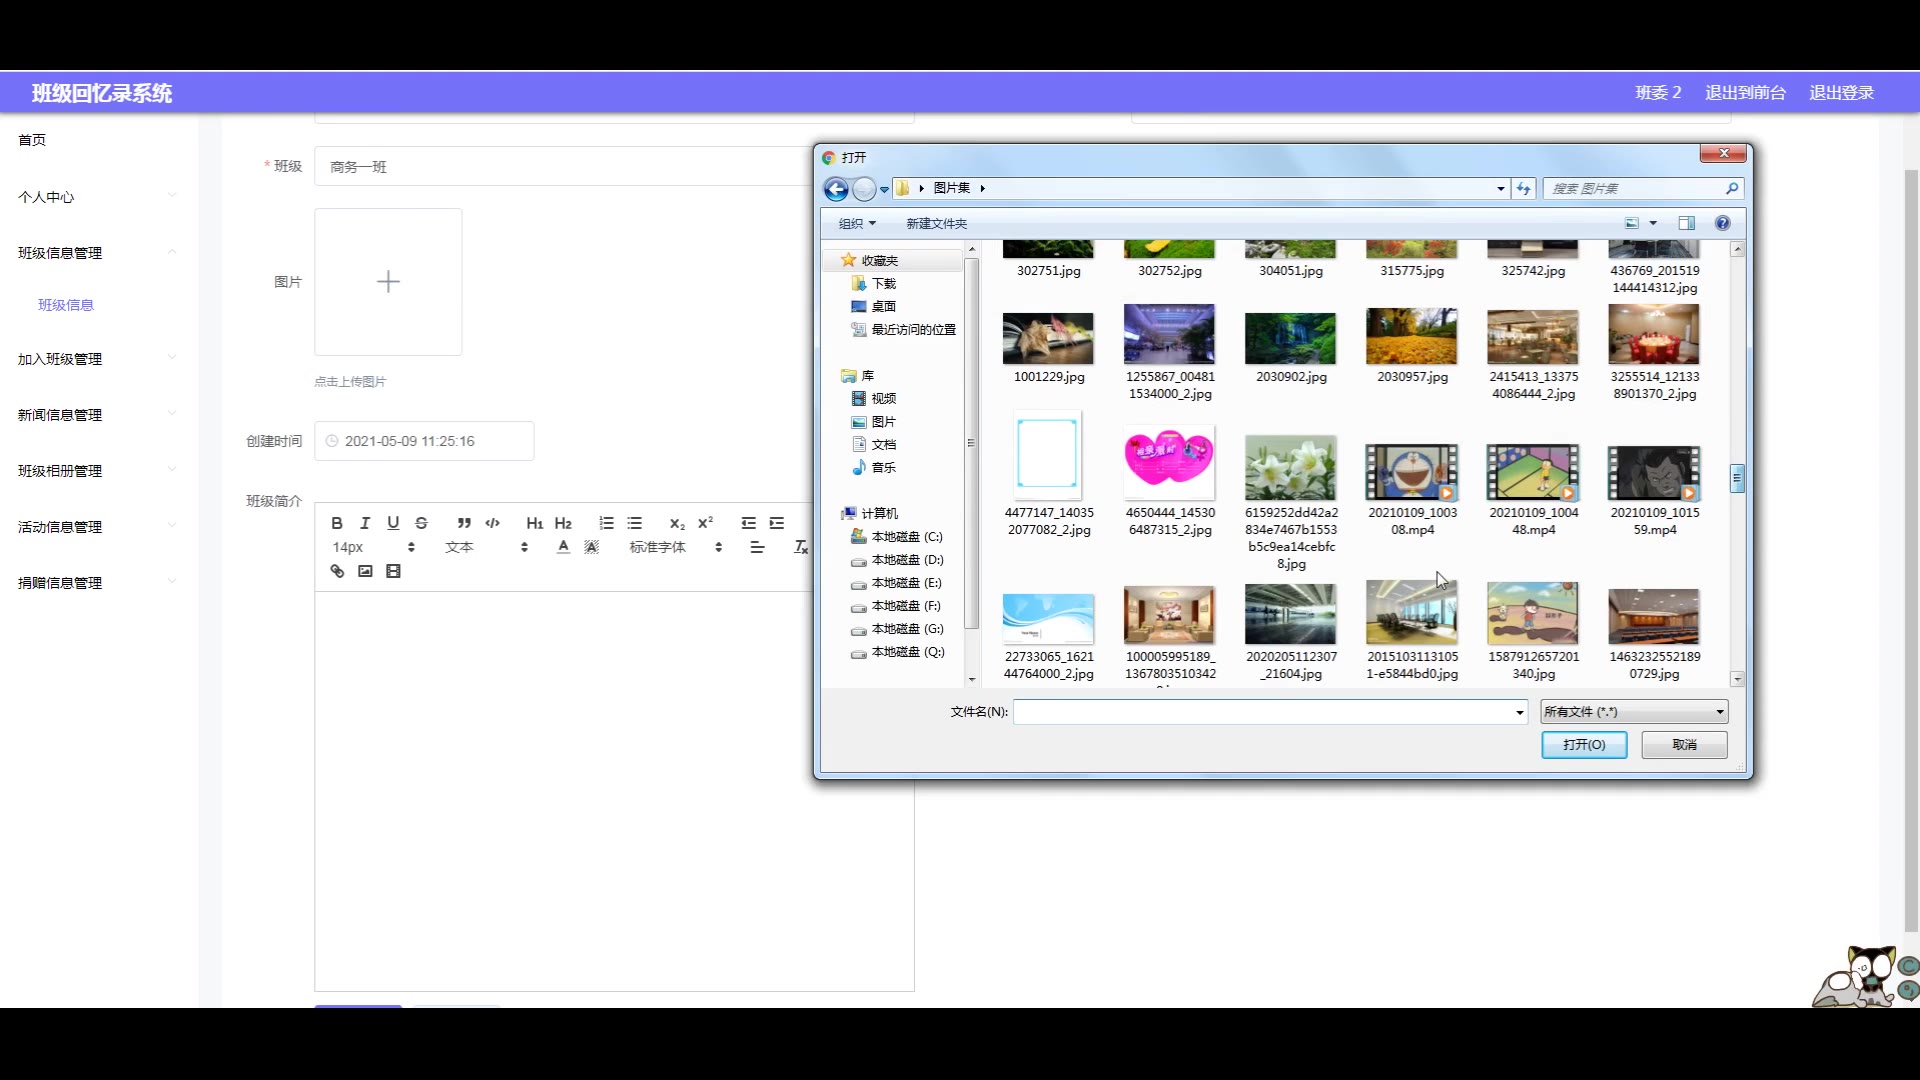The width and height of the screenshot is (1920, 1080).
Task: Open the 组织 menu in dialog
Action: tap(857, 224)
